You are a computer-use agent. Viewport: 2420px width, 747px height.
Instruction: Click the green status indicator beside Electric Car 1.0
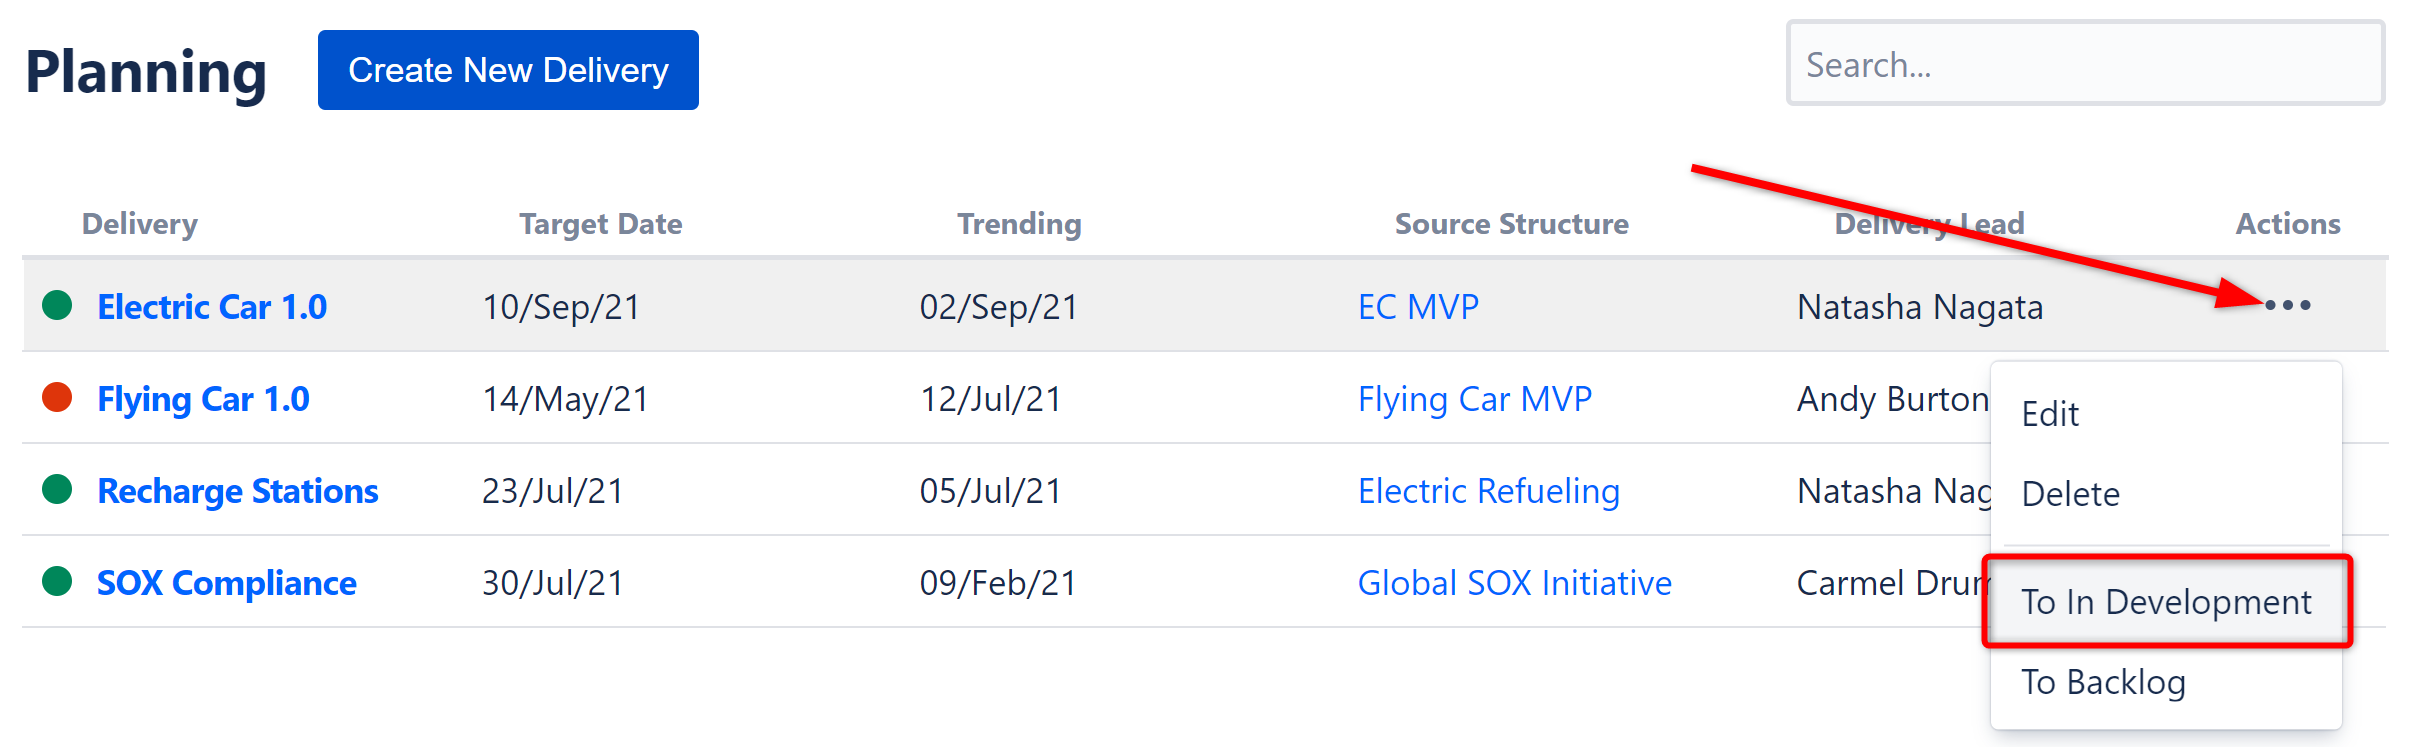(x=57, y=306)
